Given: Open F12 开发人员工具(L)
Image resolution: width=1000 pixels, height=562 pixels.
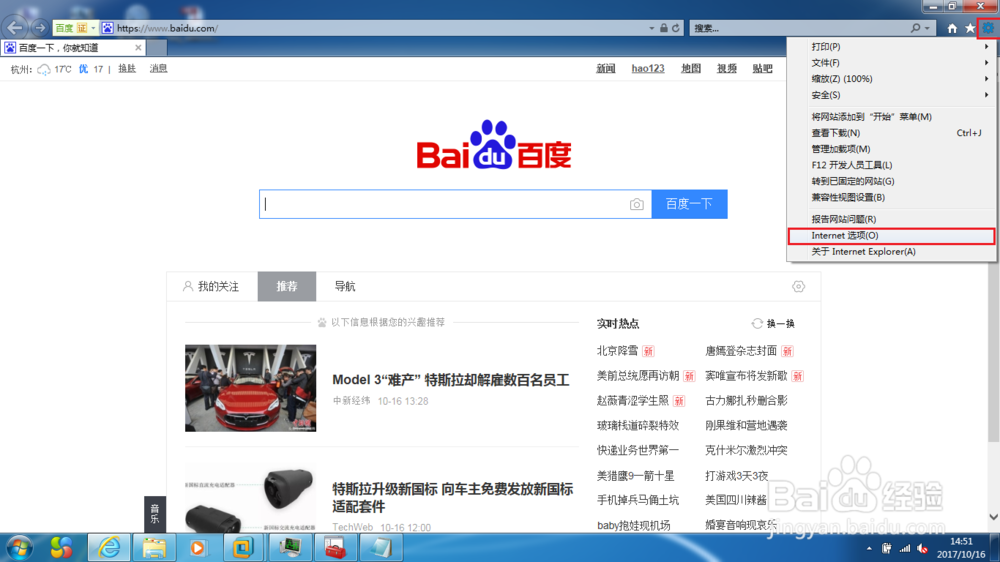Looking at the screenshot, I should [x=892, y=165].
